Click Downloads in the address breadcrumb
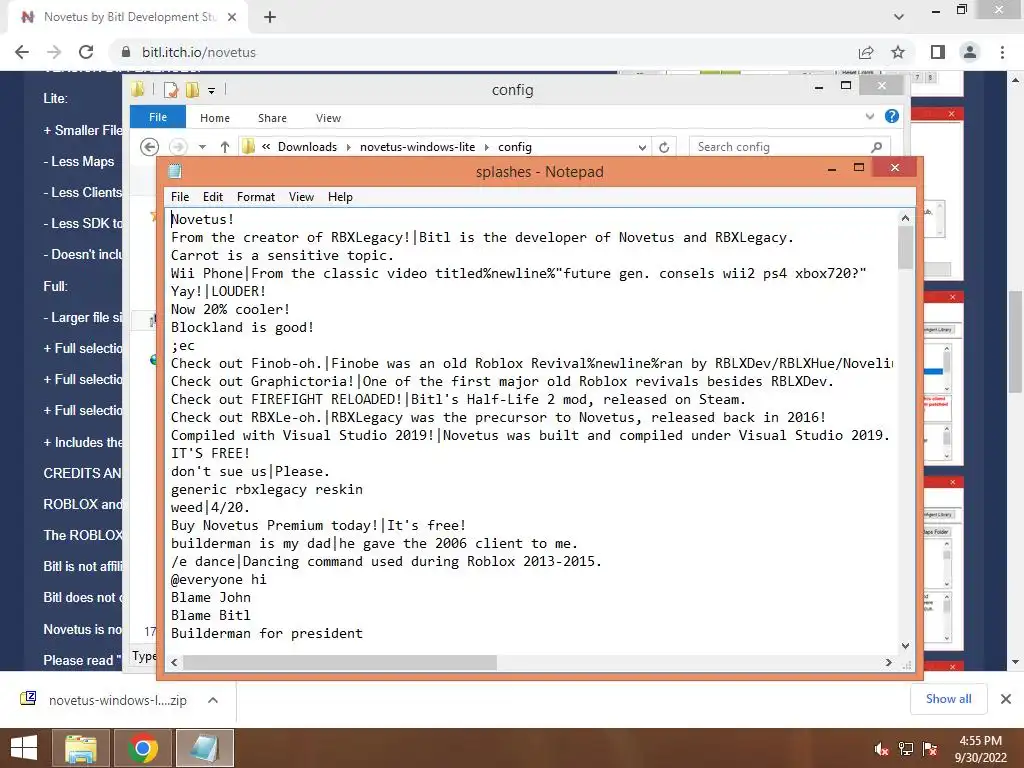The image size is (1024, 768). [x=307, y=147]
